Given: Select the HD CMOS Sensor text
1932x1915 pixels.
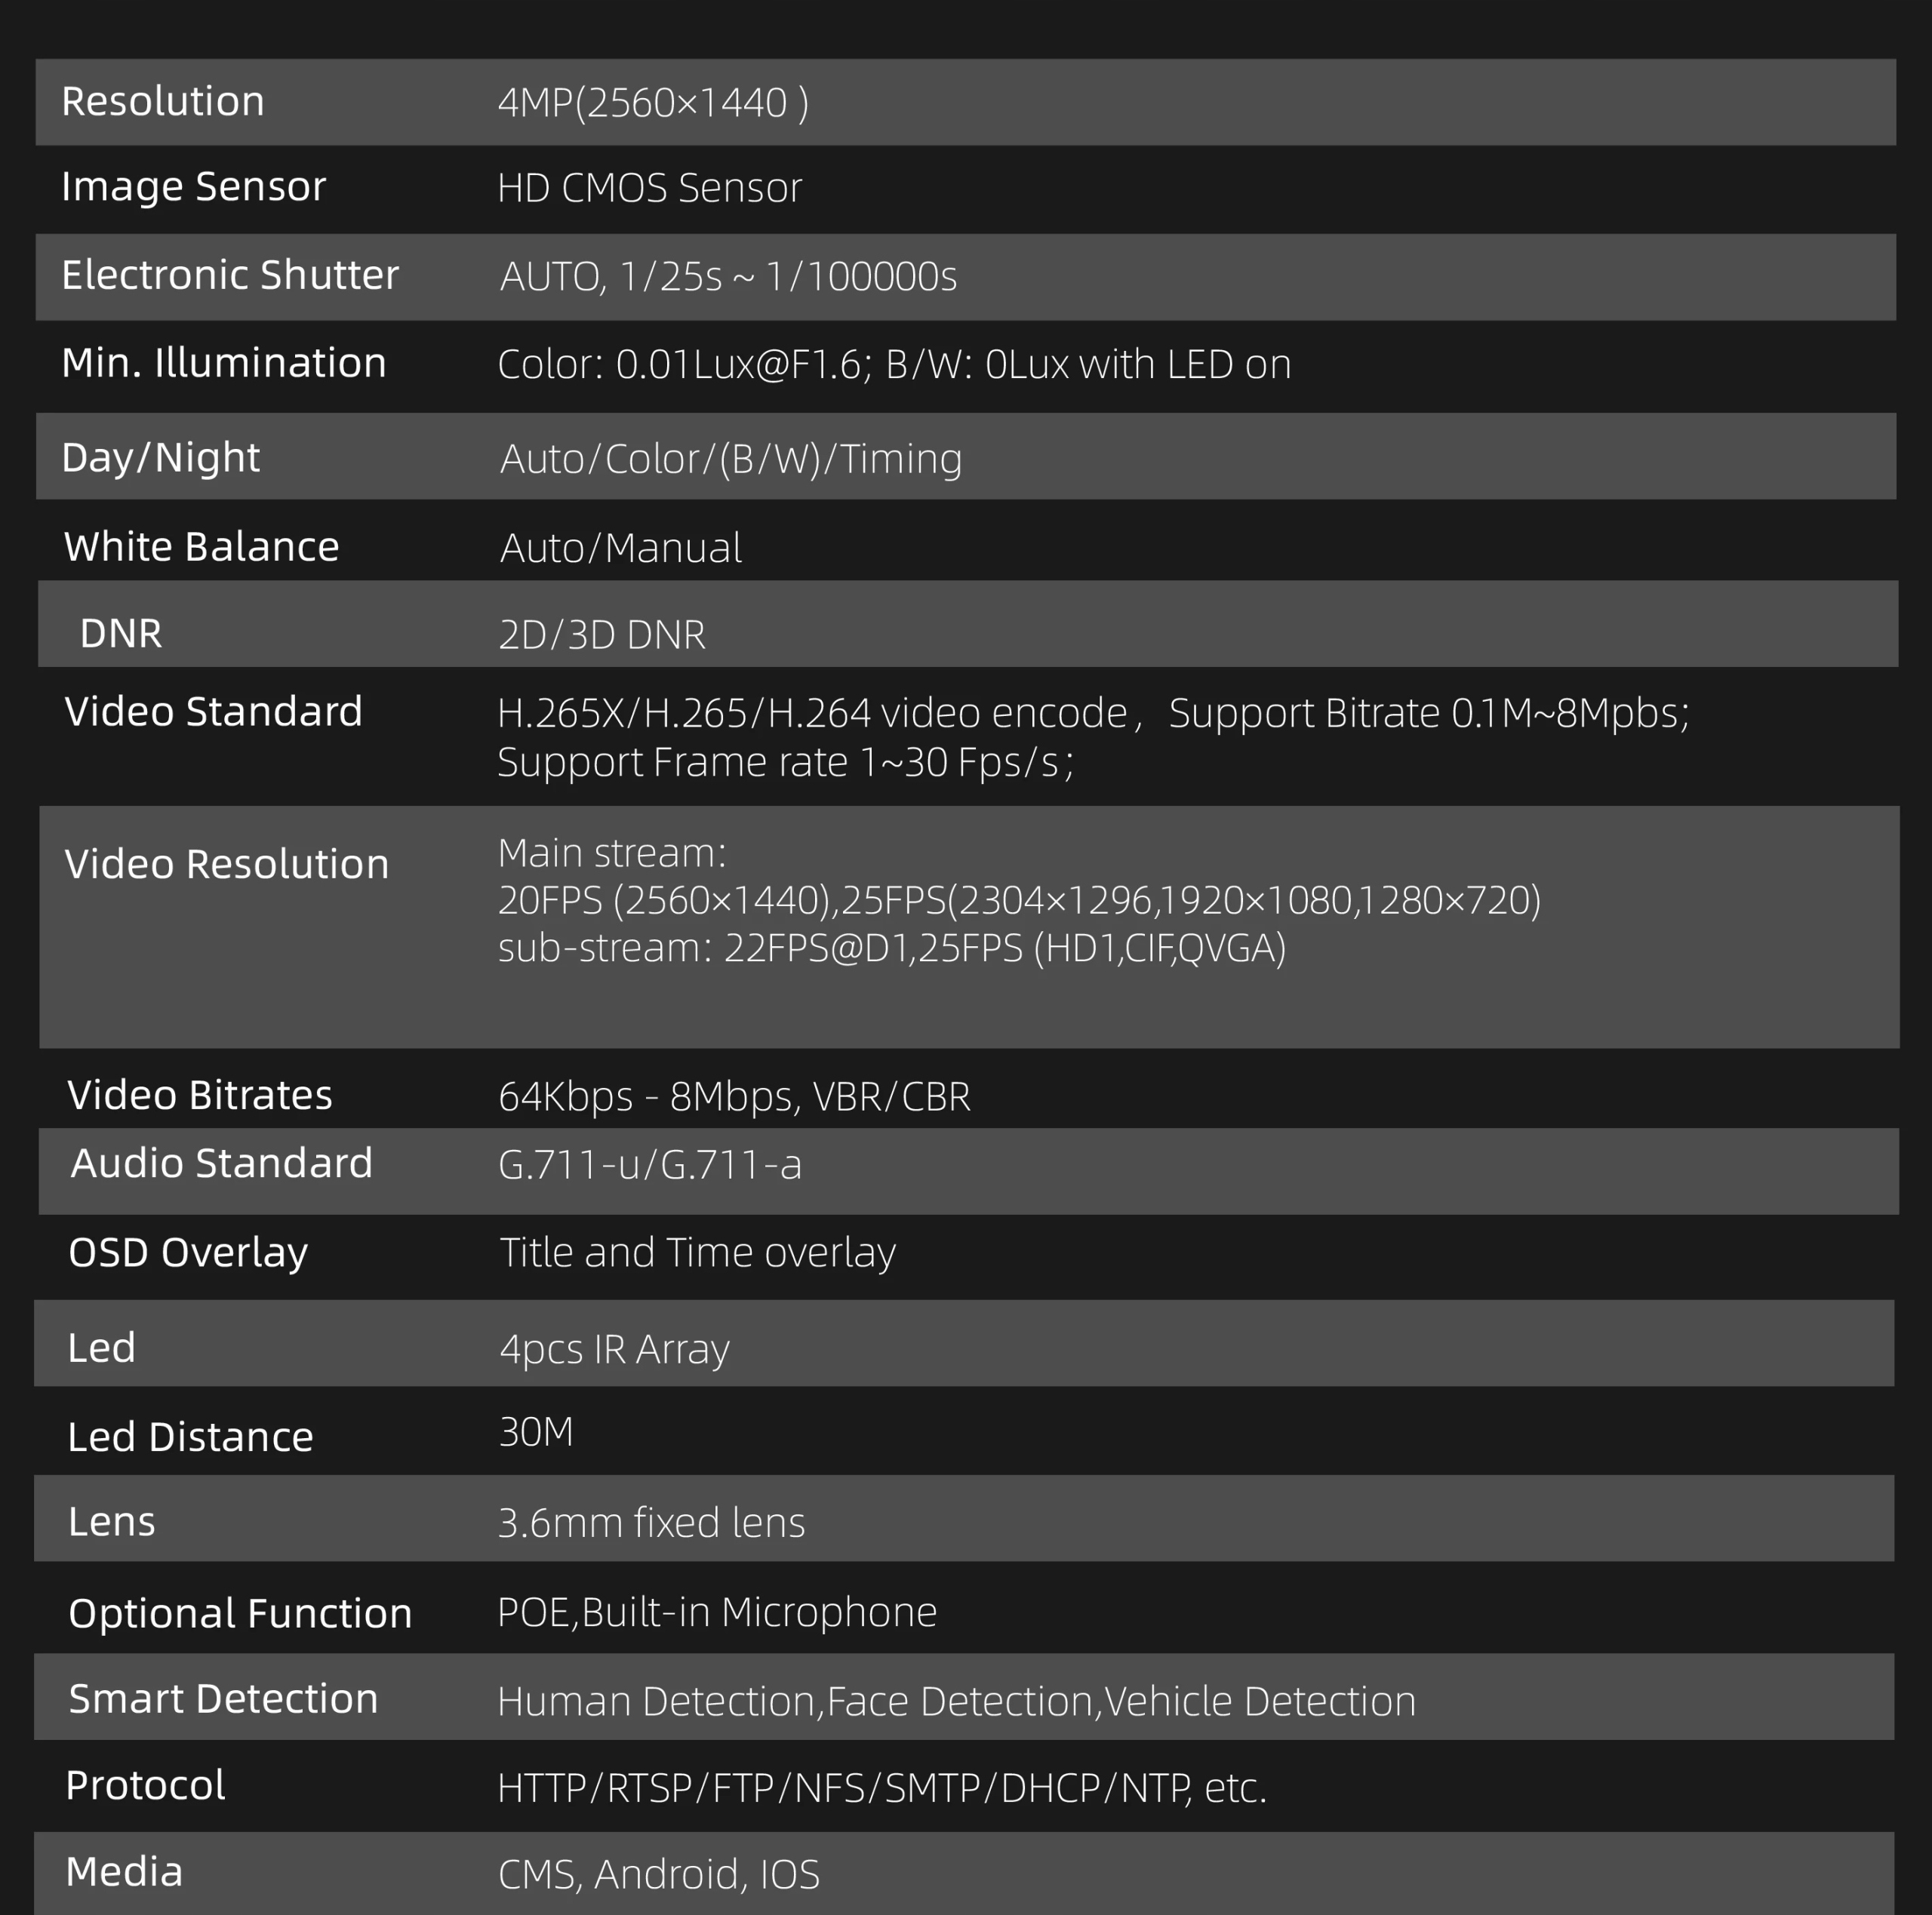Looking at the screenshot, I should click(x=649, y=188).
